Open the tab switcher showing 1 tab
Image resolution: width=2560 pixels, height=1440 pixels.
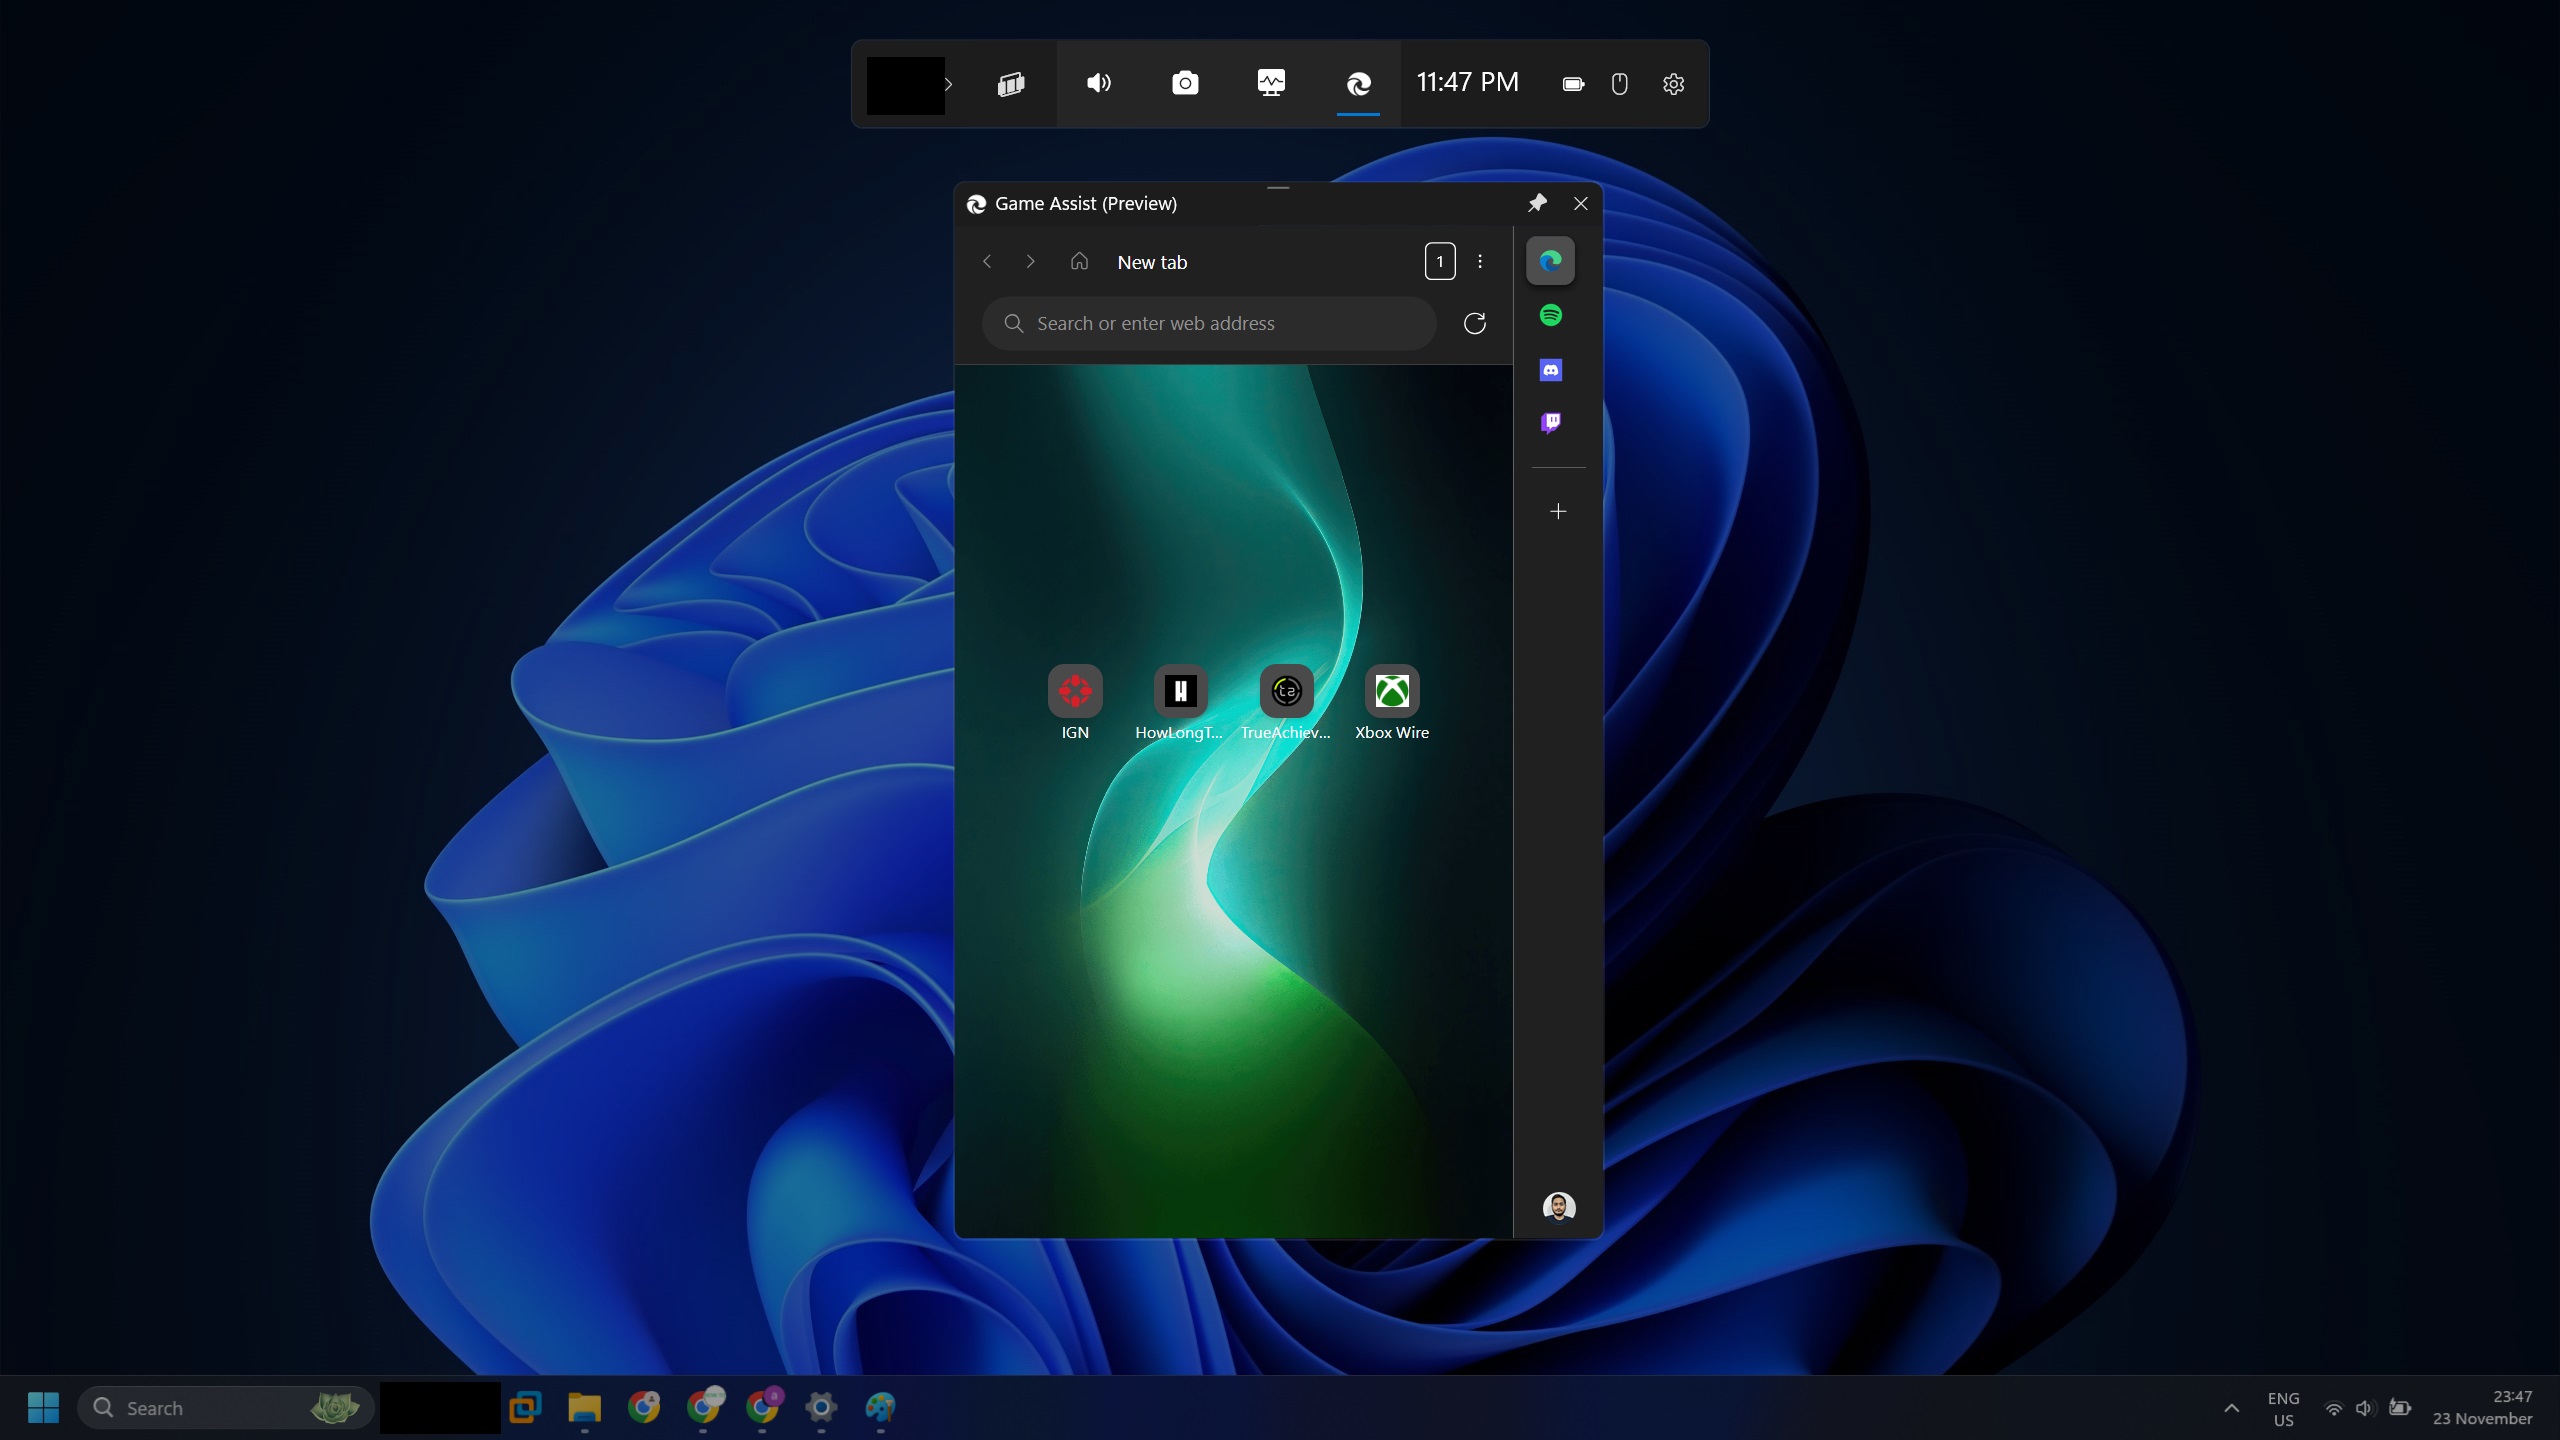pos(1438,261)
